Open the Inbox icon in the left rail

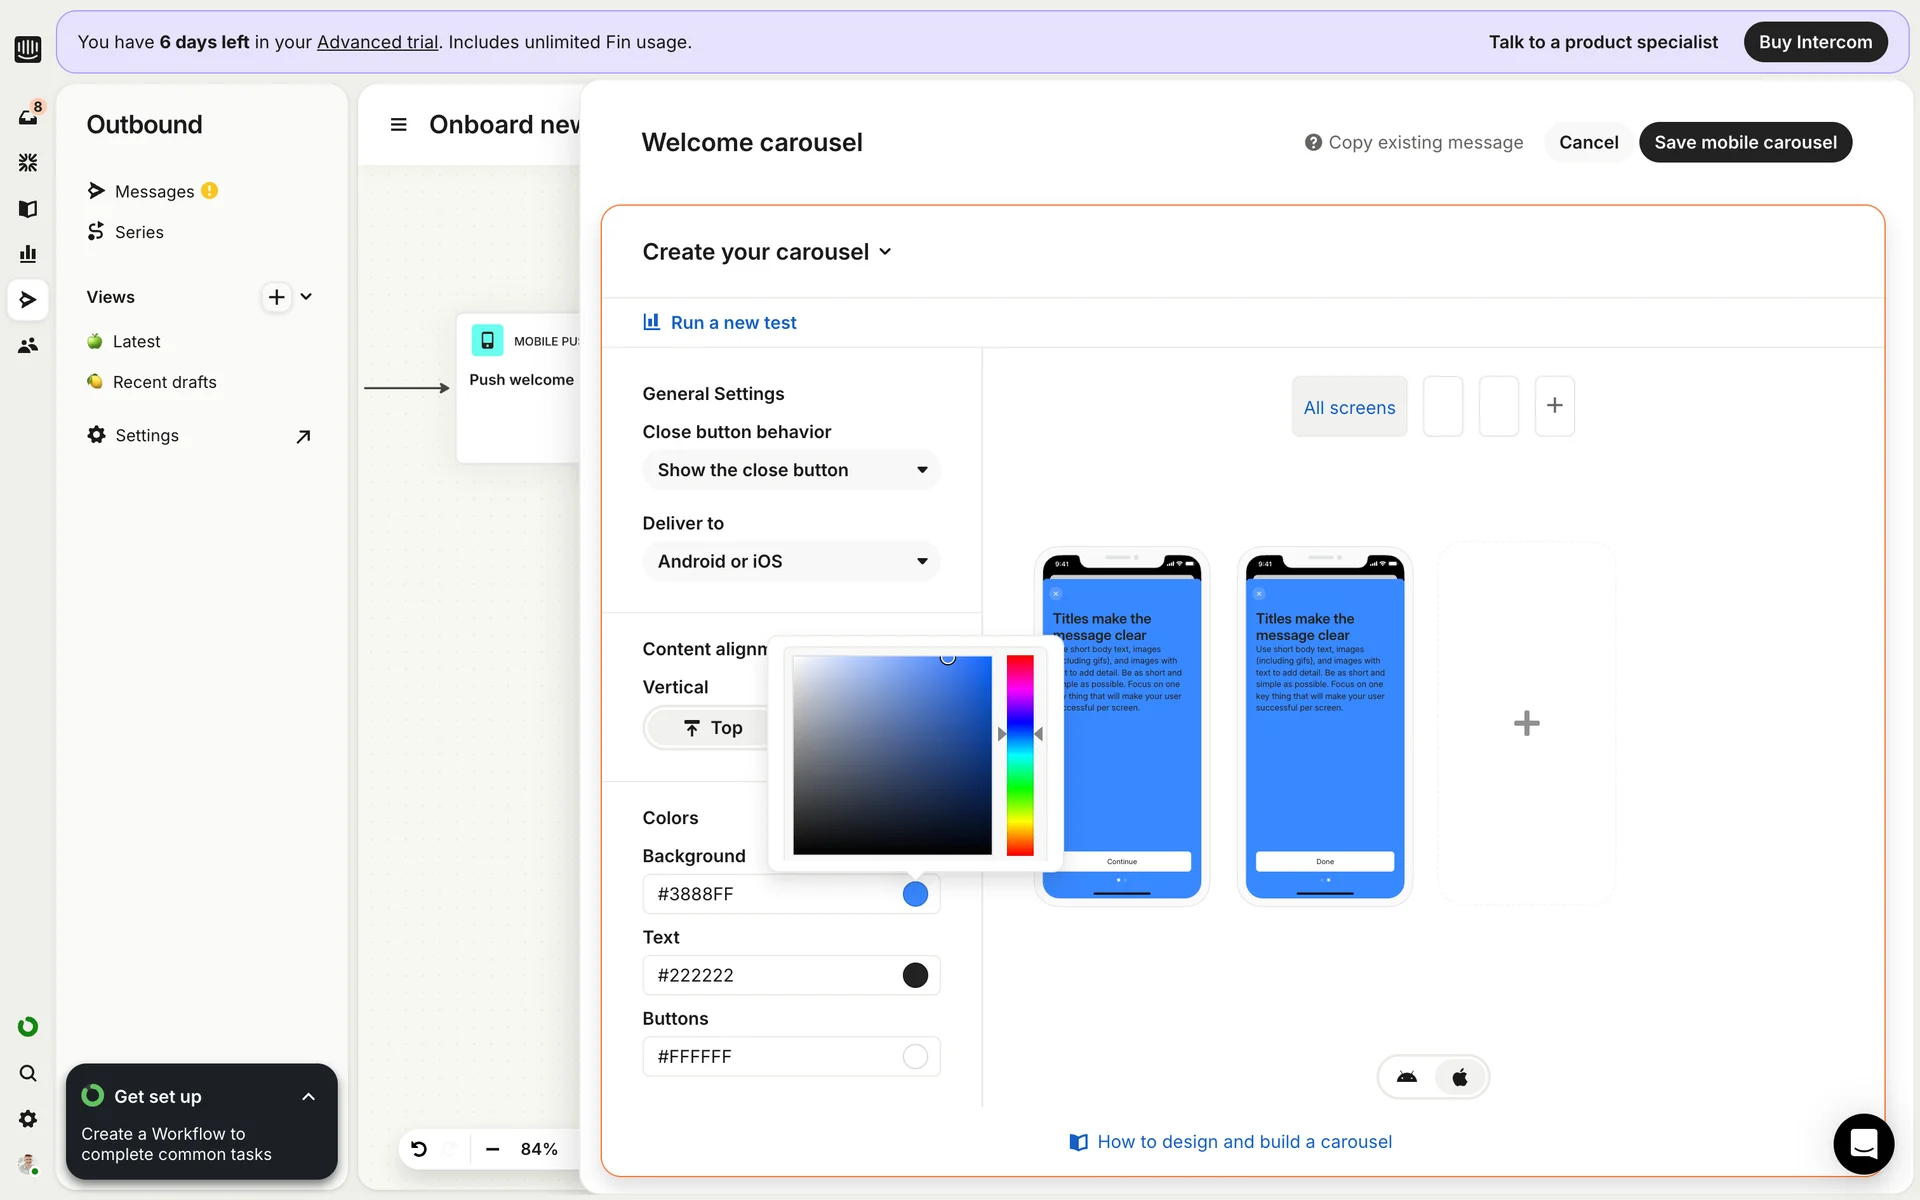point(28,116)
